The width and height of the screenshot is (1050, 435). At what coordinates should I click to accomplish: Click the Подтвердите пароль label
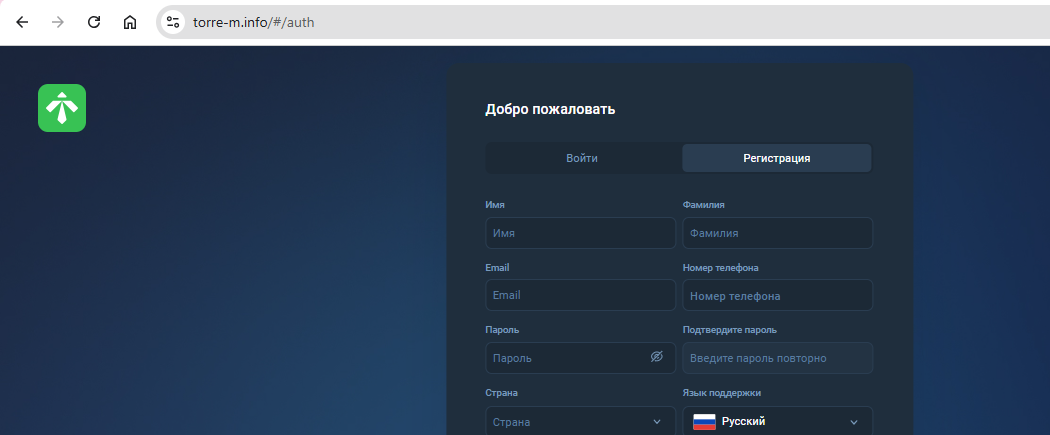pyautogui.click(x=730, y=330)
